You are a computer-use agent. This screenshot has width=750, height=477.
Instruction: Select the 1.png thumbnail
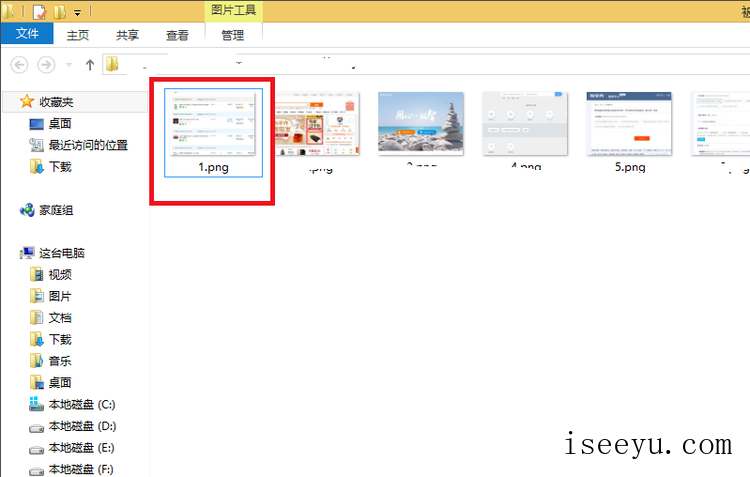click(x=213, y=122)
